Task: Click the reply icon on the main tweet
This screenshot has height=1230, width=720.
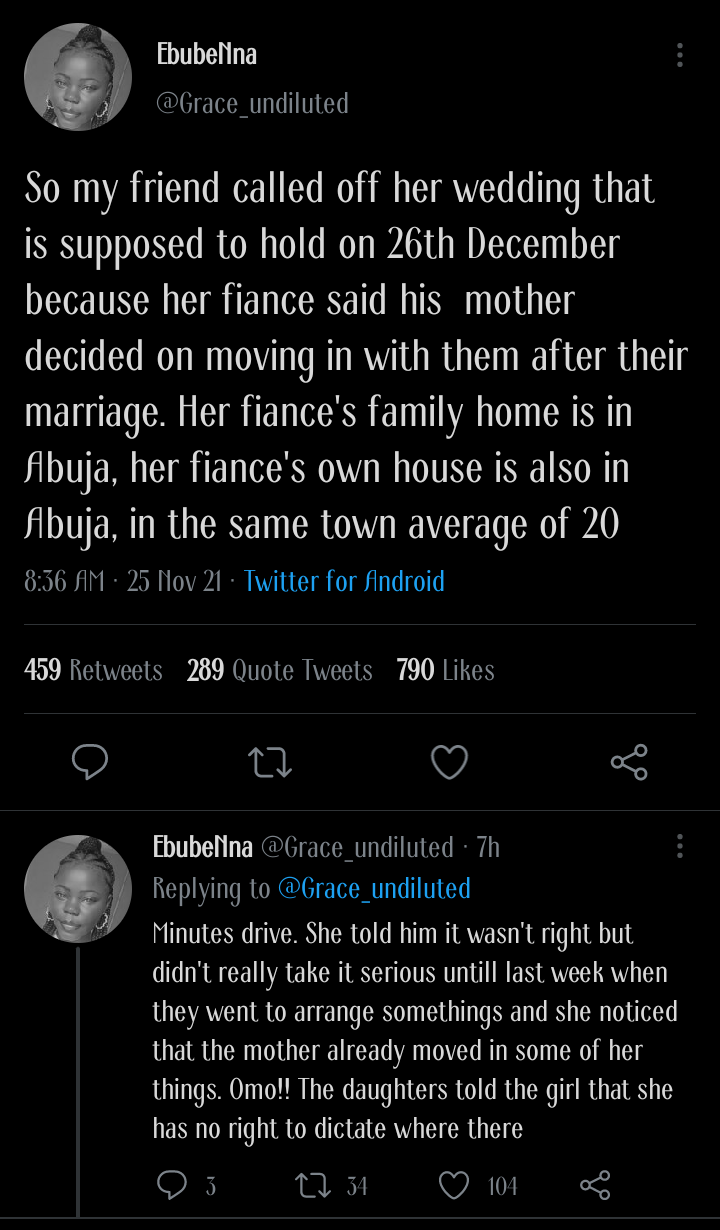Action: [x=90, y=762]
